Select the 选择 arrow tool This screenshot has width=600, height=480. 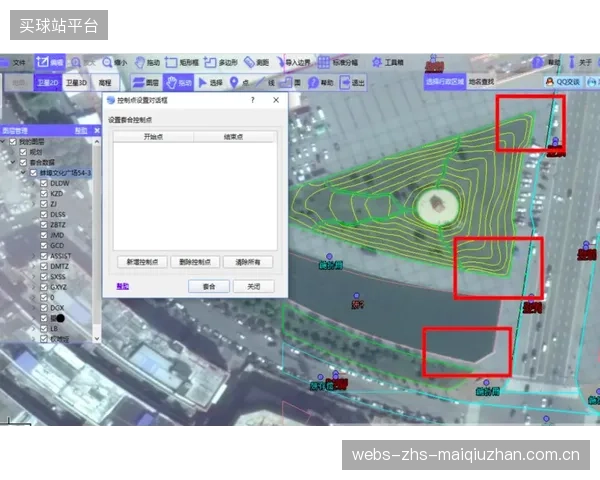(x=210, y=83)
